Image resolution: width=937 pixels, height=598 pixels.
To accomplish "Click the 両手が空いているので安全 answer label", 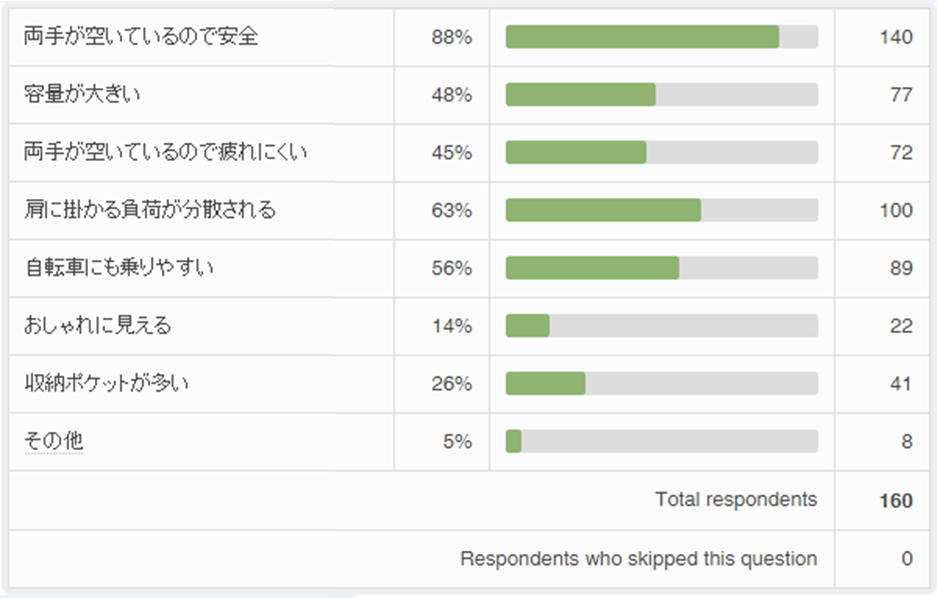I will click(141, 37).
